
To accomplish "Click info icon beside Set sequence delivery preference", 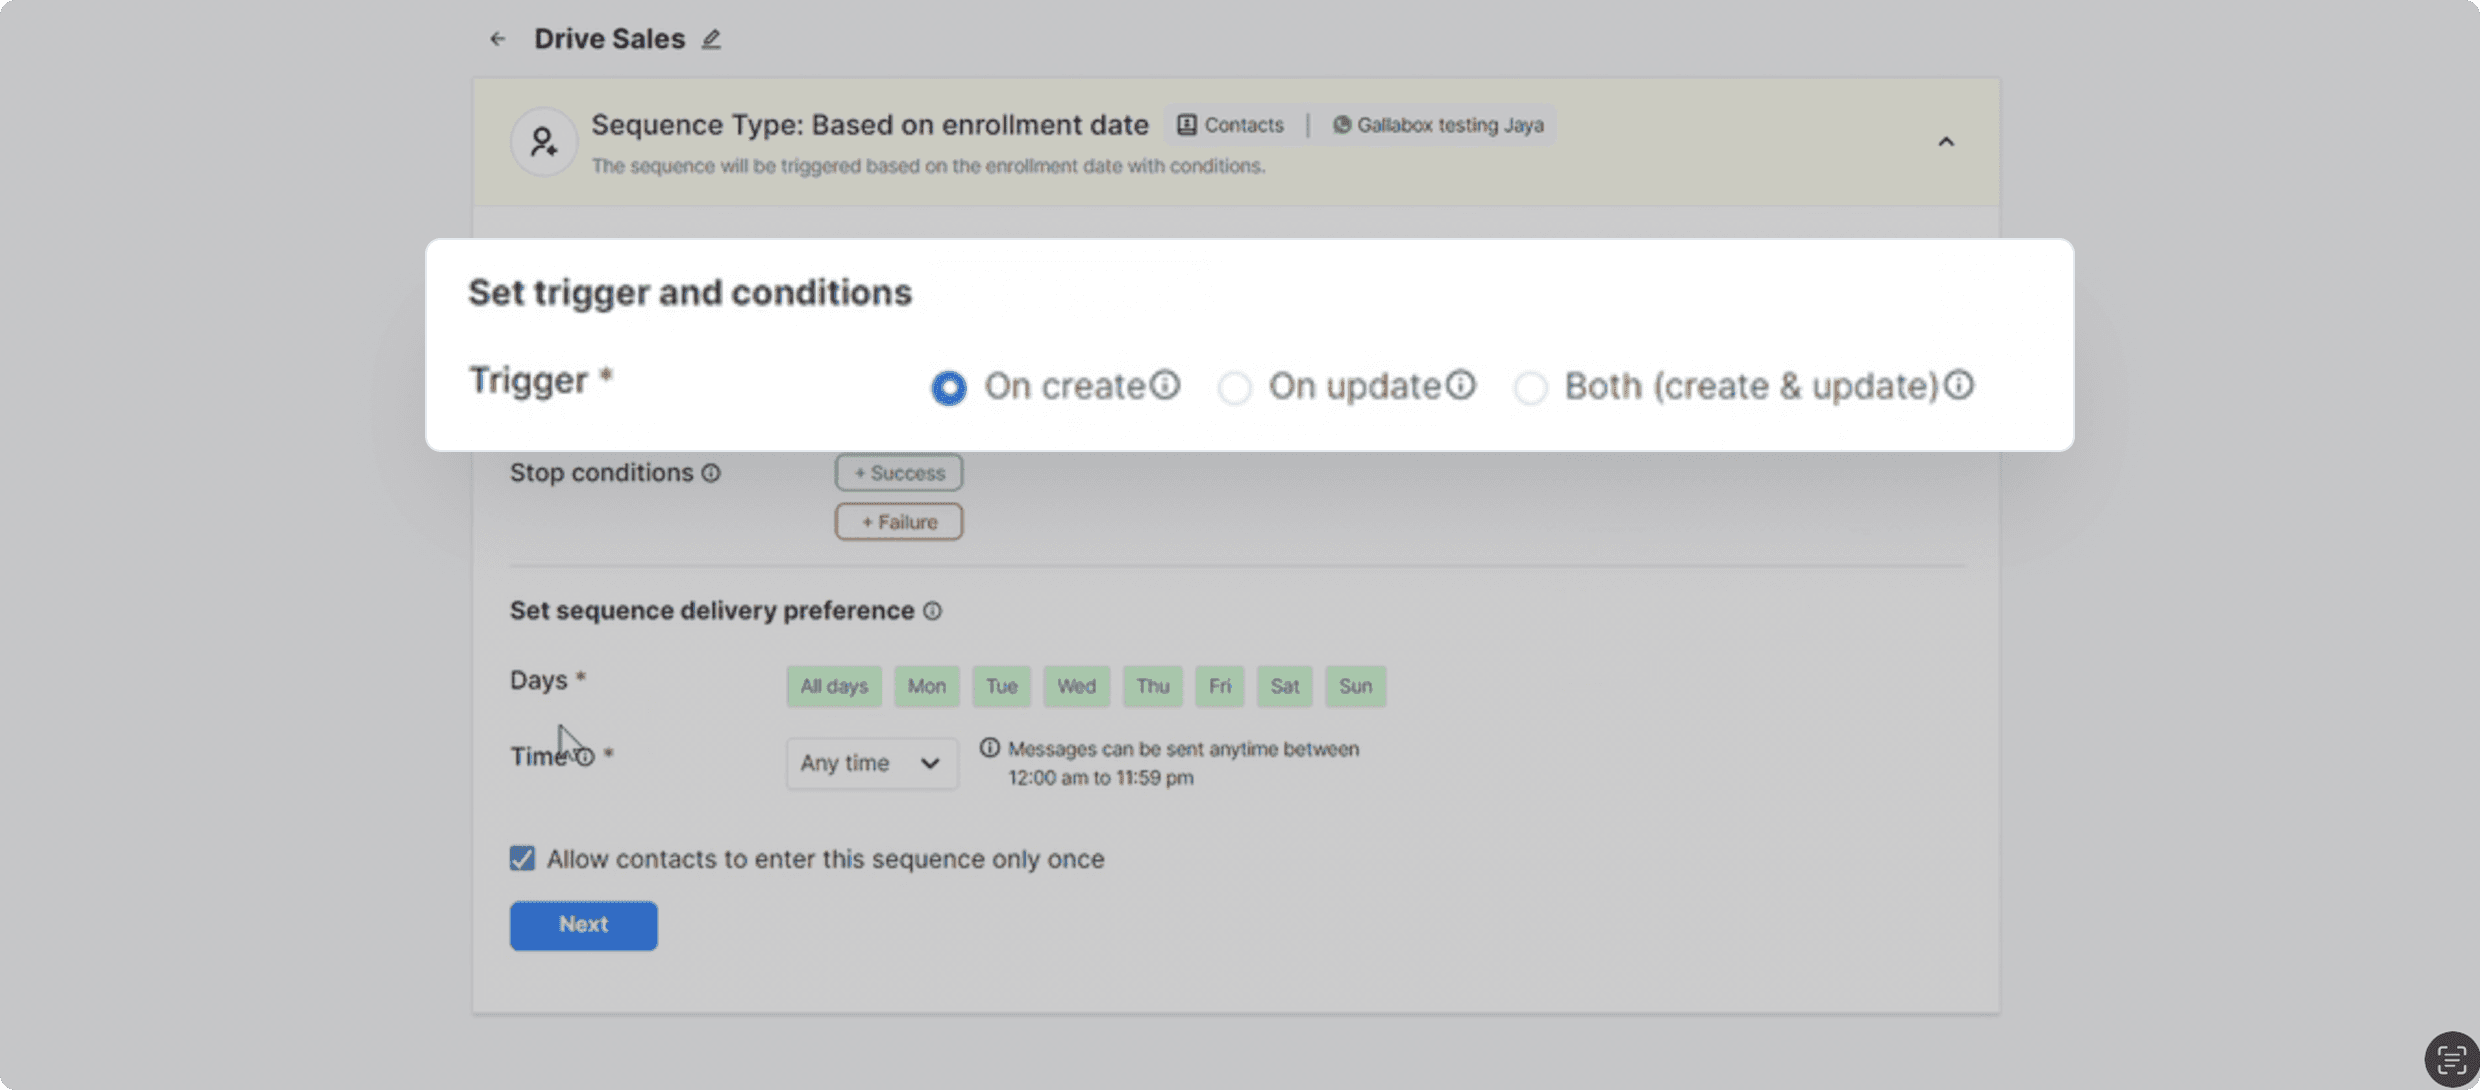I will coord(932,611).
